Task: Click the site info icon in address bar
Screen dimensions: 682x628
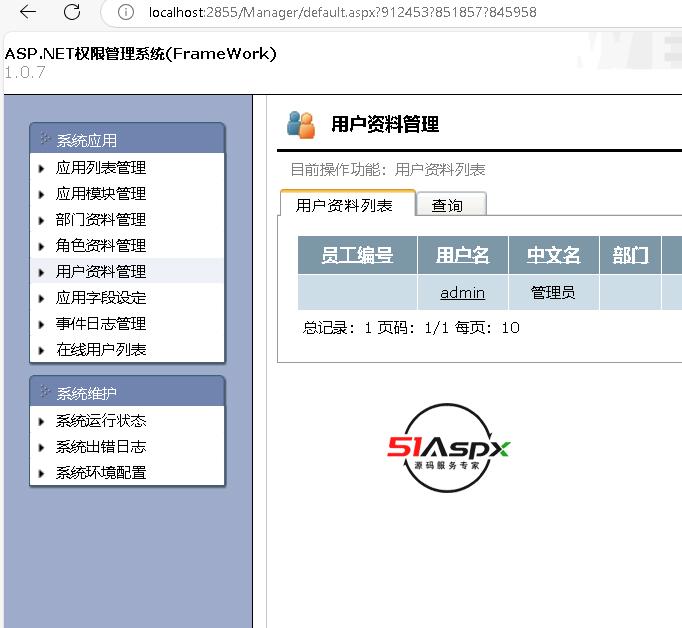Action: 126,12
